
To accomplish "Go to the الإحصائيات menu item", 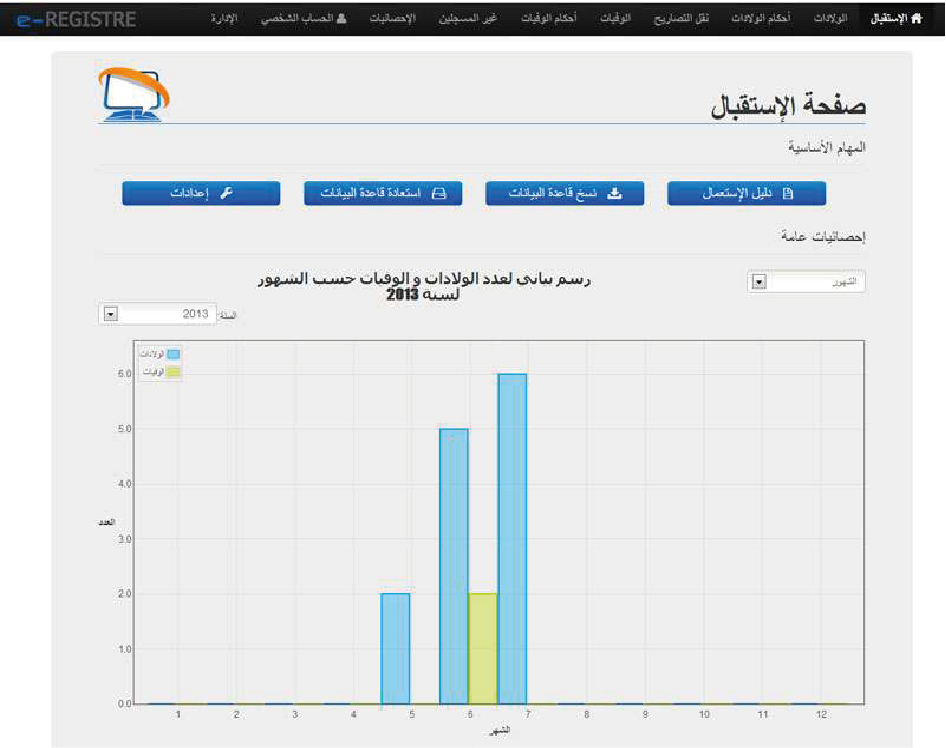I will point(393,18).
